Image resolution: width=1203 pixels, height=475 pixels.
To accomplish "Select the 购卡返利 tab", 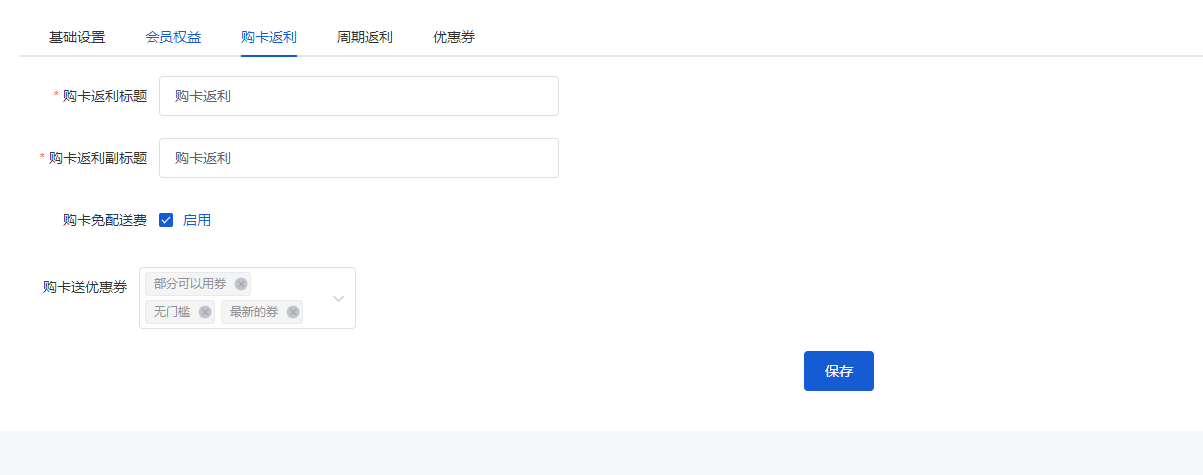I will pos(269,37).
